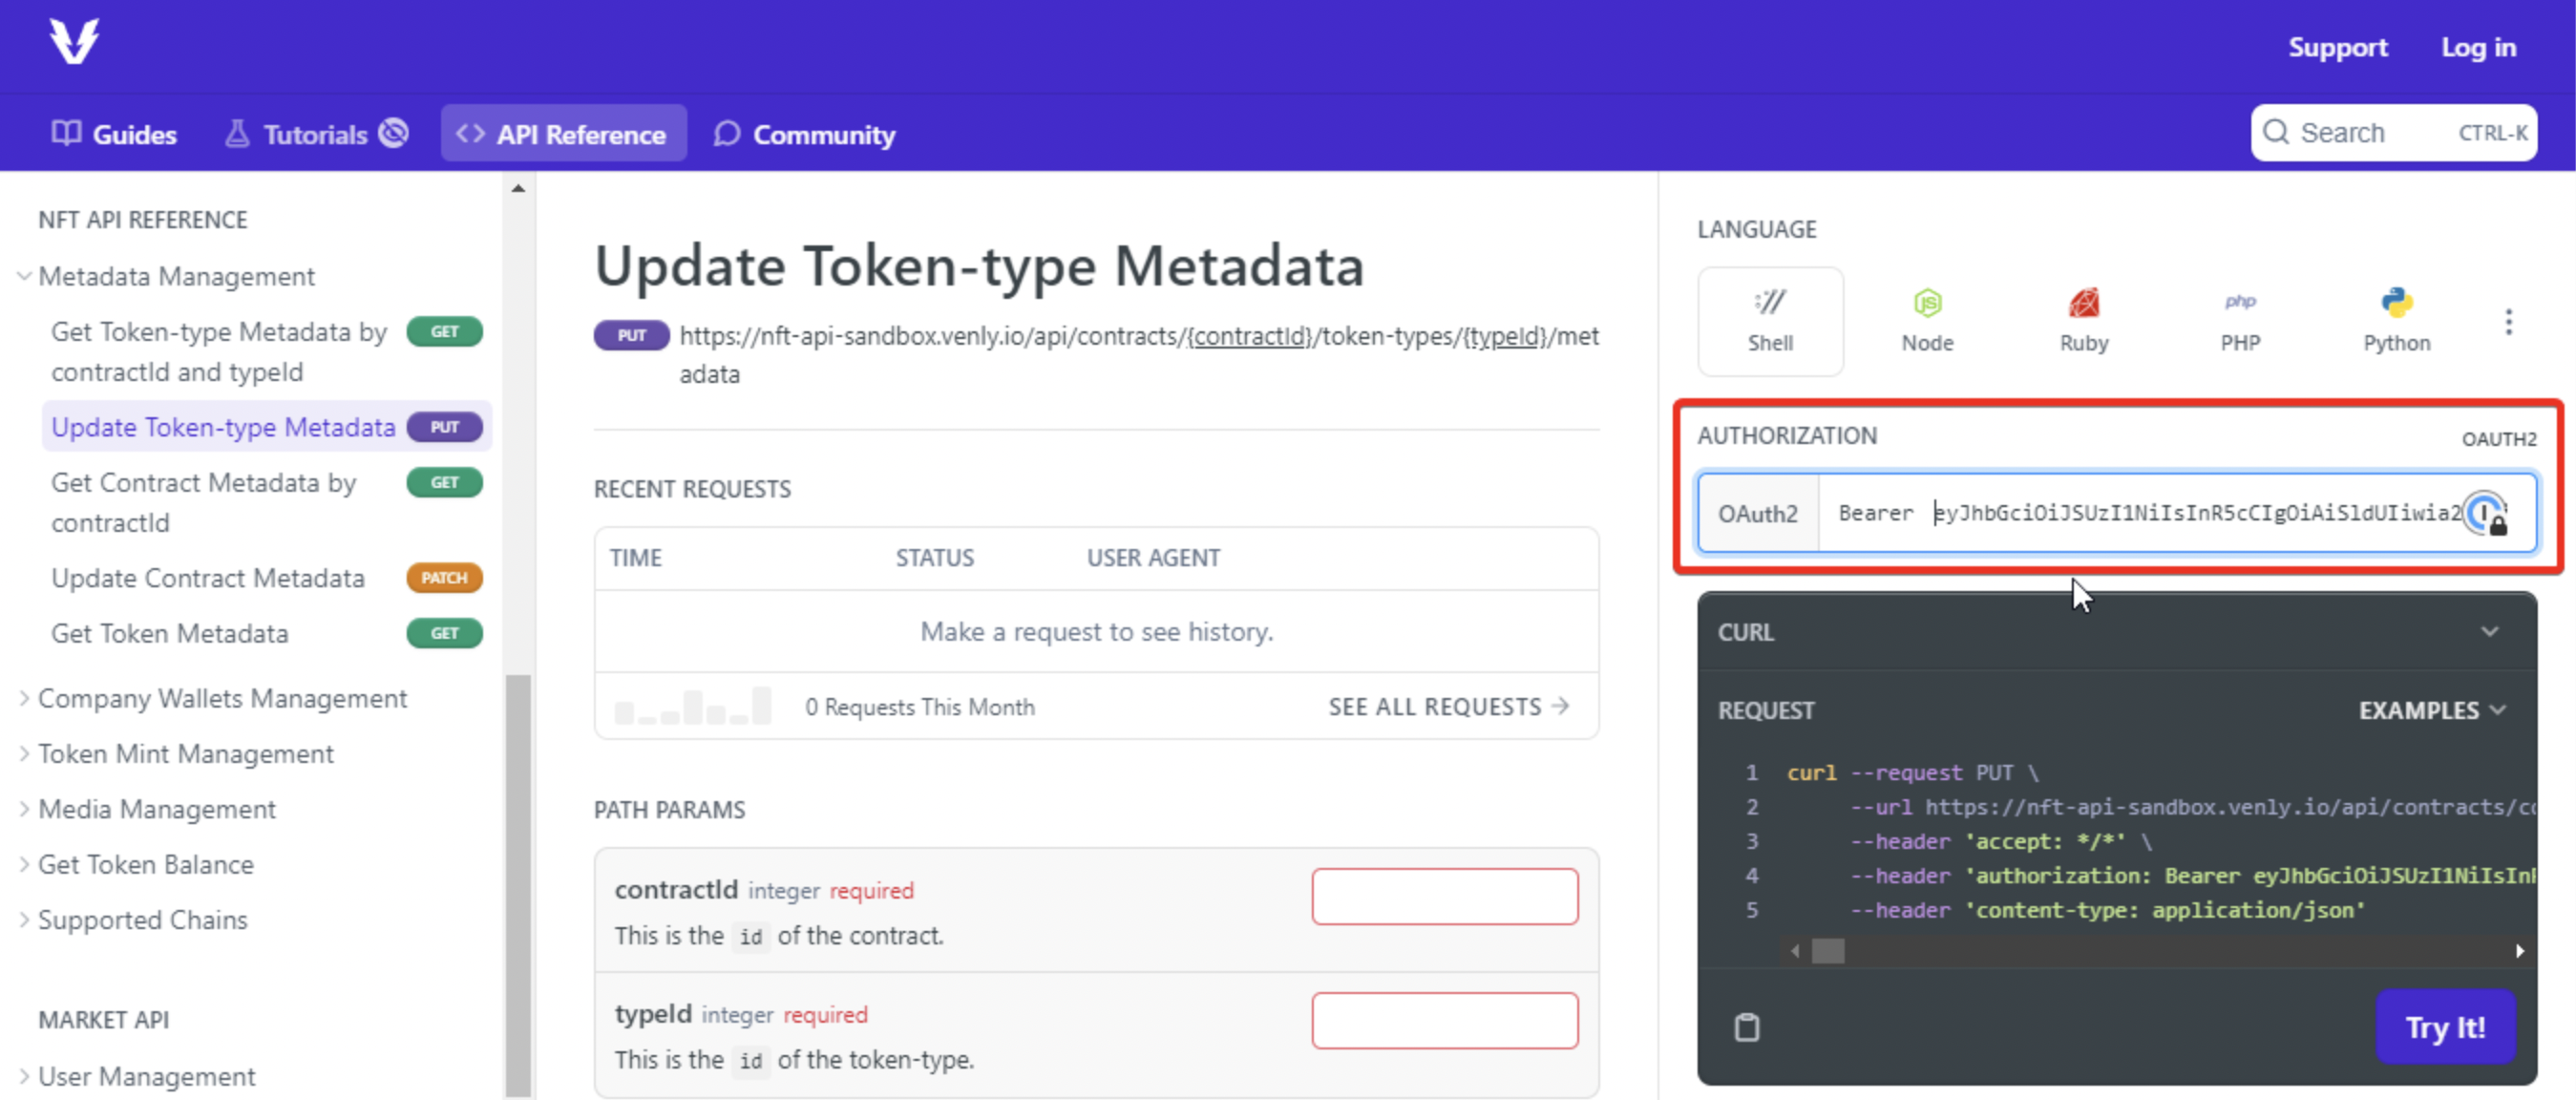The height and width of the screenshot is (1100, 2576).
Task: Collapse the CURL panel chevron
Action: click(2489, 632)
